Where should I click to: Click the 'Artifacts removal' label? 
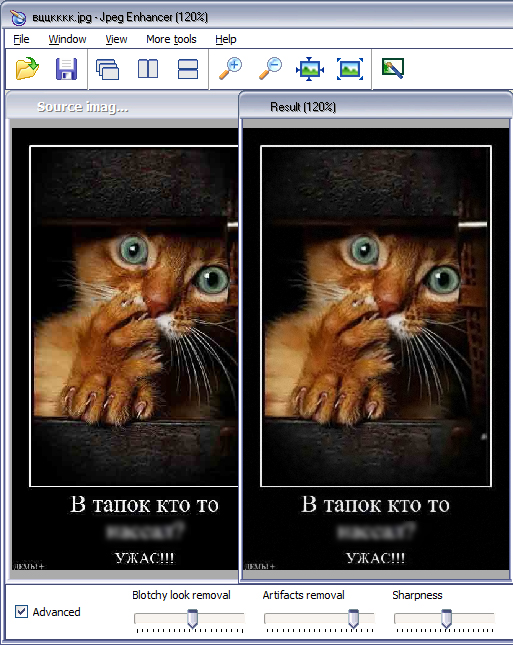click(x=304, y=595)
